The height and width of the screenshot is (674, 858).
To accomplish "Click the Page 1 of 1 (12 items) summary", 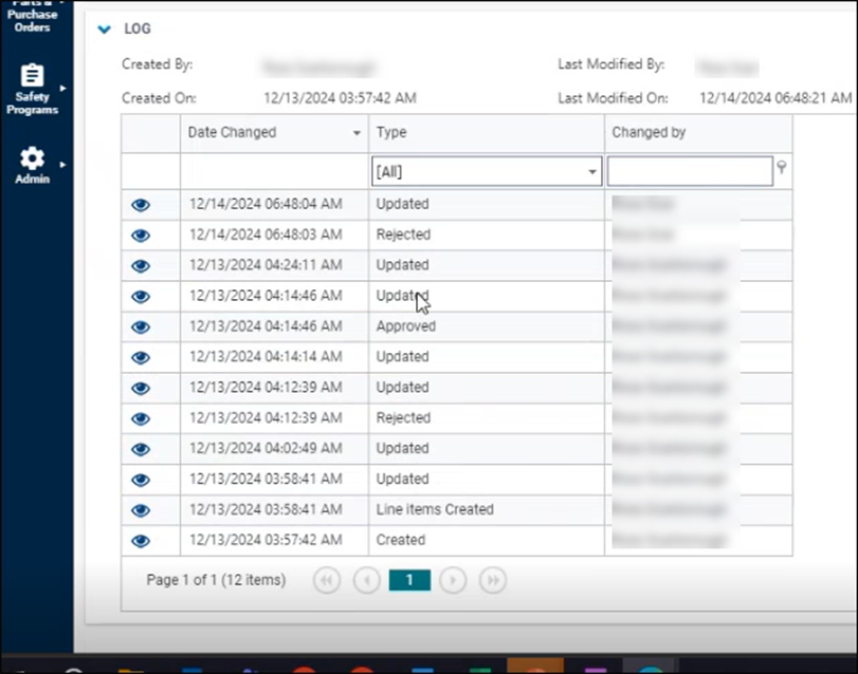I will click(216, 580).
